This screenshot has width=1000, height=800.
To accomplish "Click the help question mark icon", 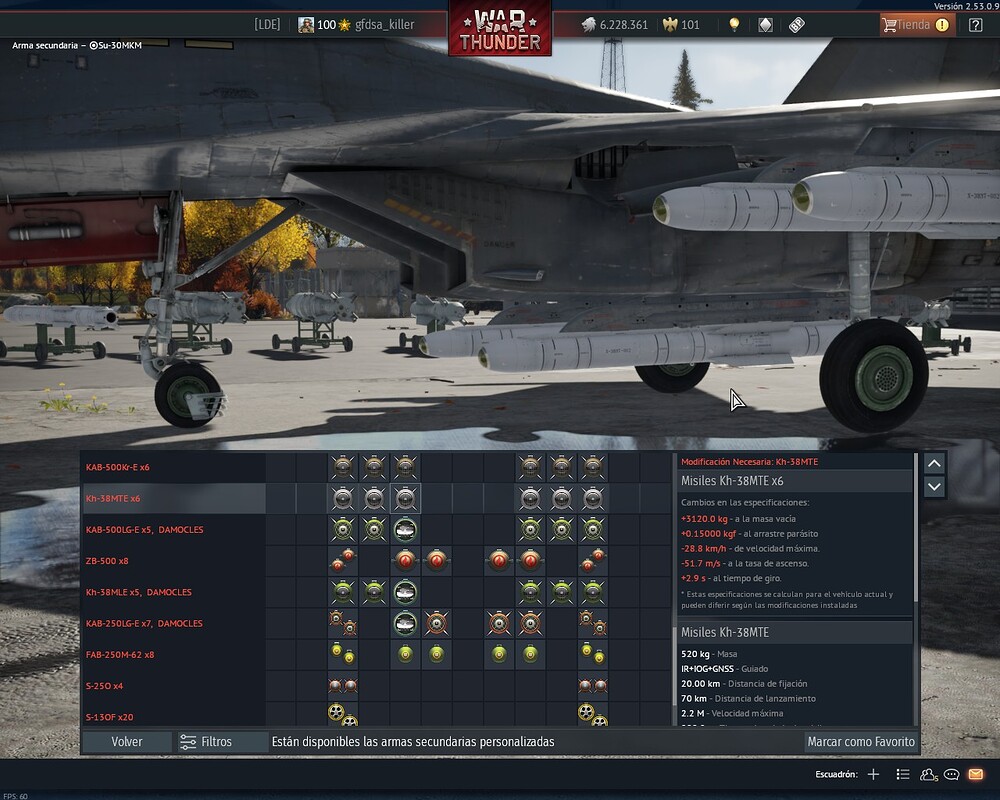I will [x=975, y=25].
